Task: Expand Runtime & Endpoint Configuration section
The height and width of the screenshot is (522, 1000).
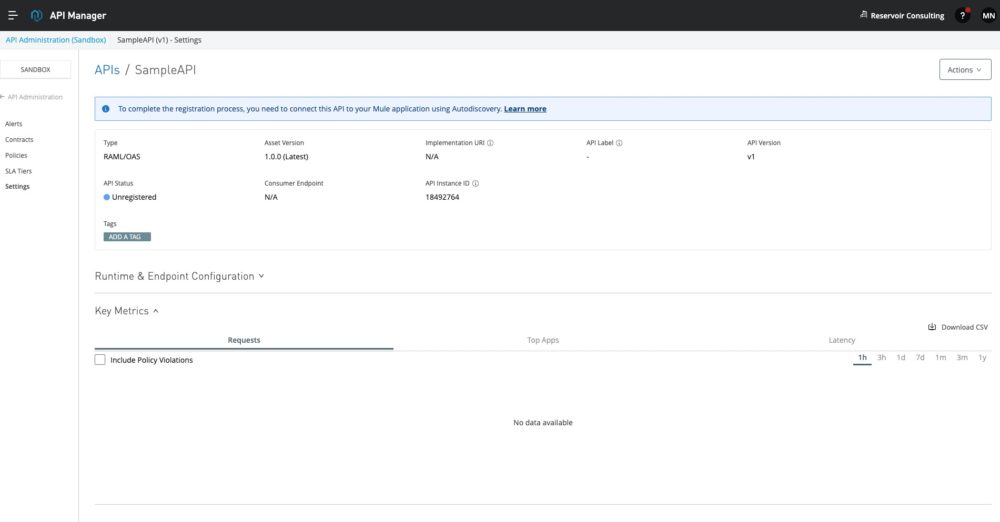Action: (179, 276)
